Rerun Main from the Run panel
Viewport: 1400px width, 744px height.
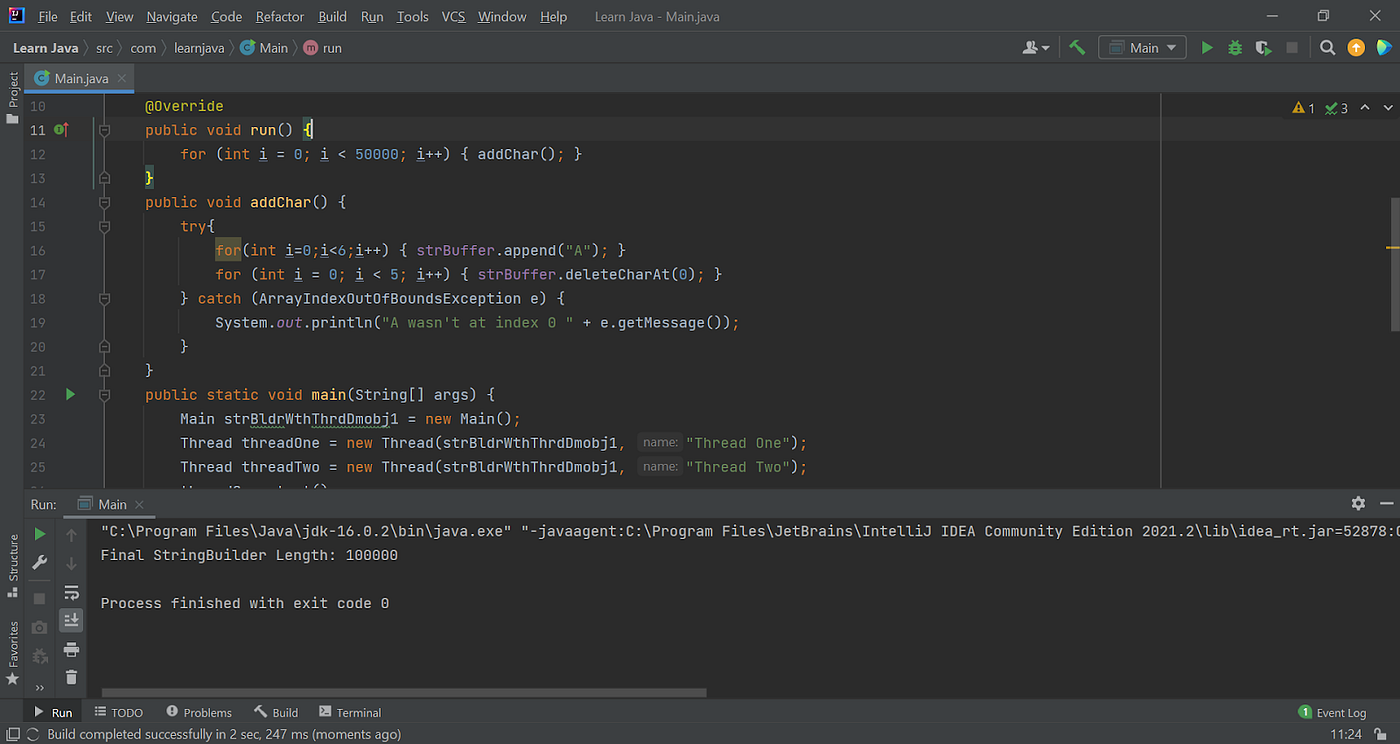(40, 534)
